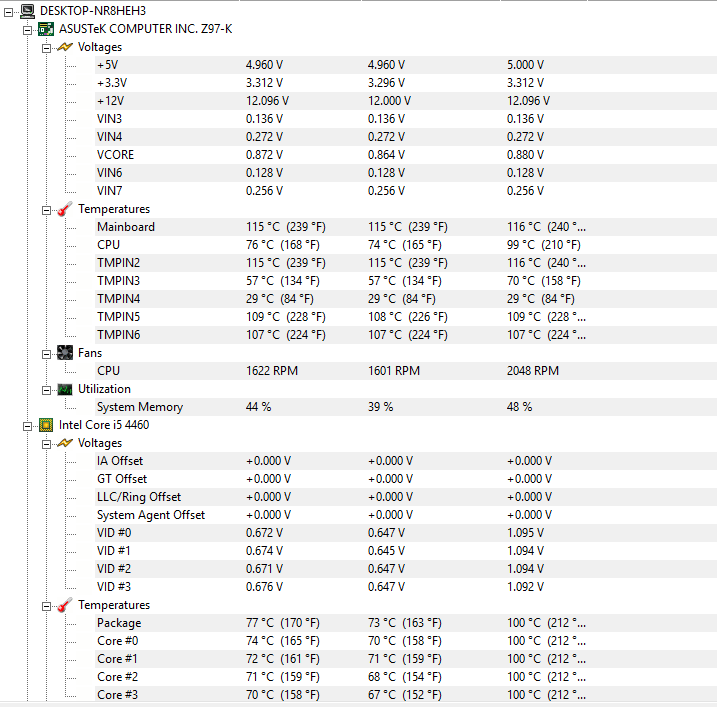Collapse the Intel CPU Voltages section
717x707 pixels.
click(47, 445)
